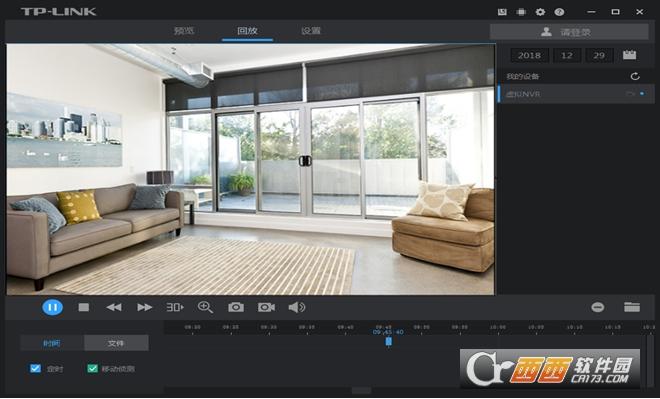Select the year field showing 2018
Screen dimensions: 660x399
point(530,55)
